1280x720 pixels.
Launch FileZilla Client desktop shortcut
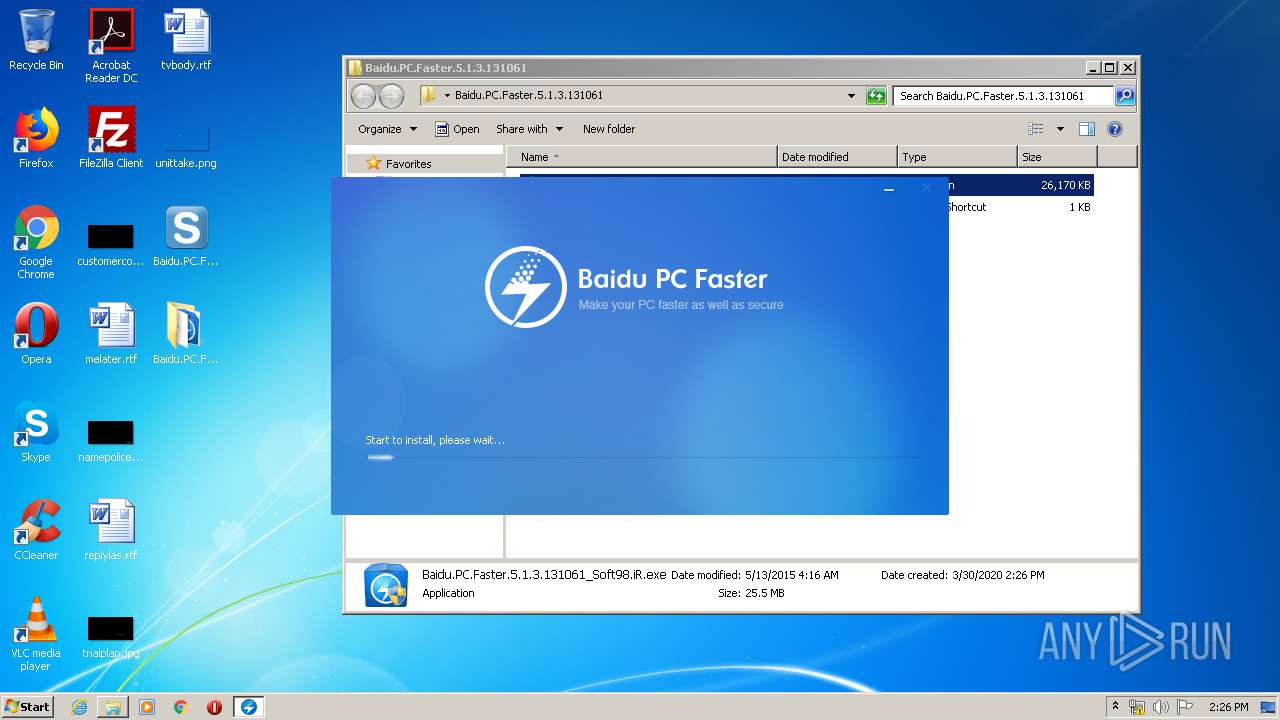click(111, 138)
